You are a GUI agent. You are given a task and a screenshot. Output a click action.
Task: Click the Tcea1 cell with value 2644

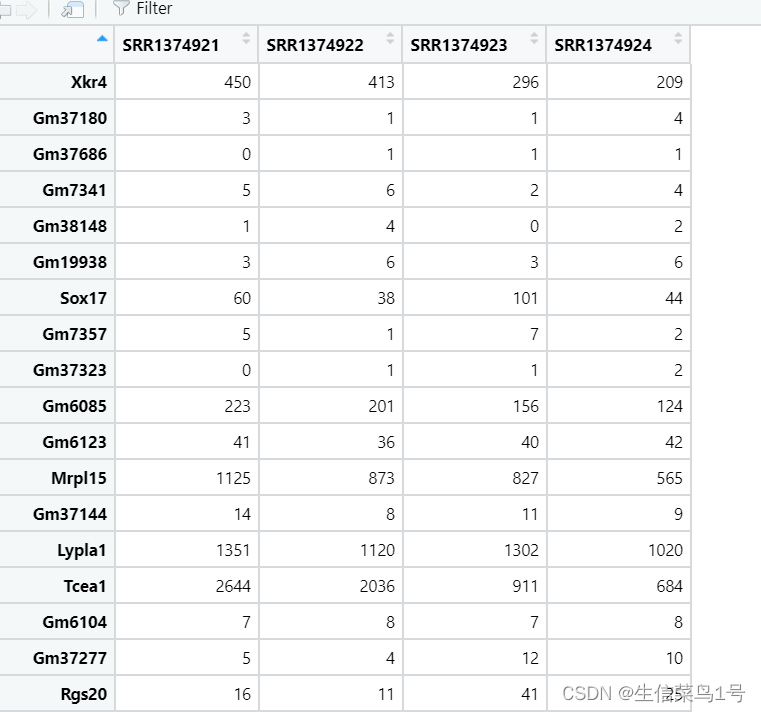click(x=186, y=586)
